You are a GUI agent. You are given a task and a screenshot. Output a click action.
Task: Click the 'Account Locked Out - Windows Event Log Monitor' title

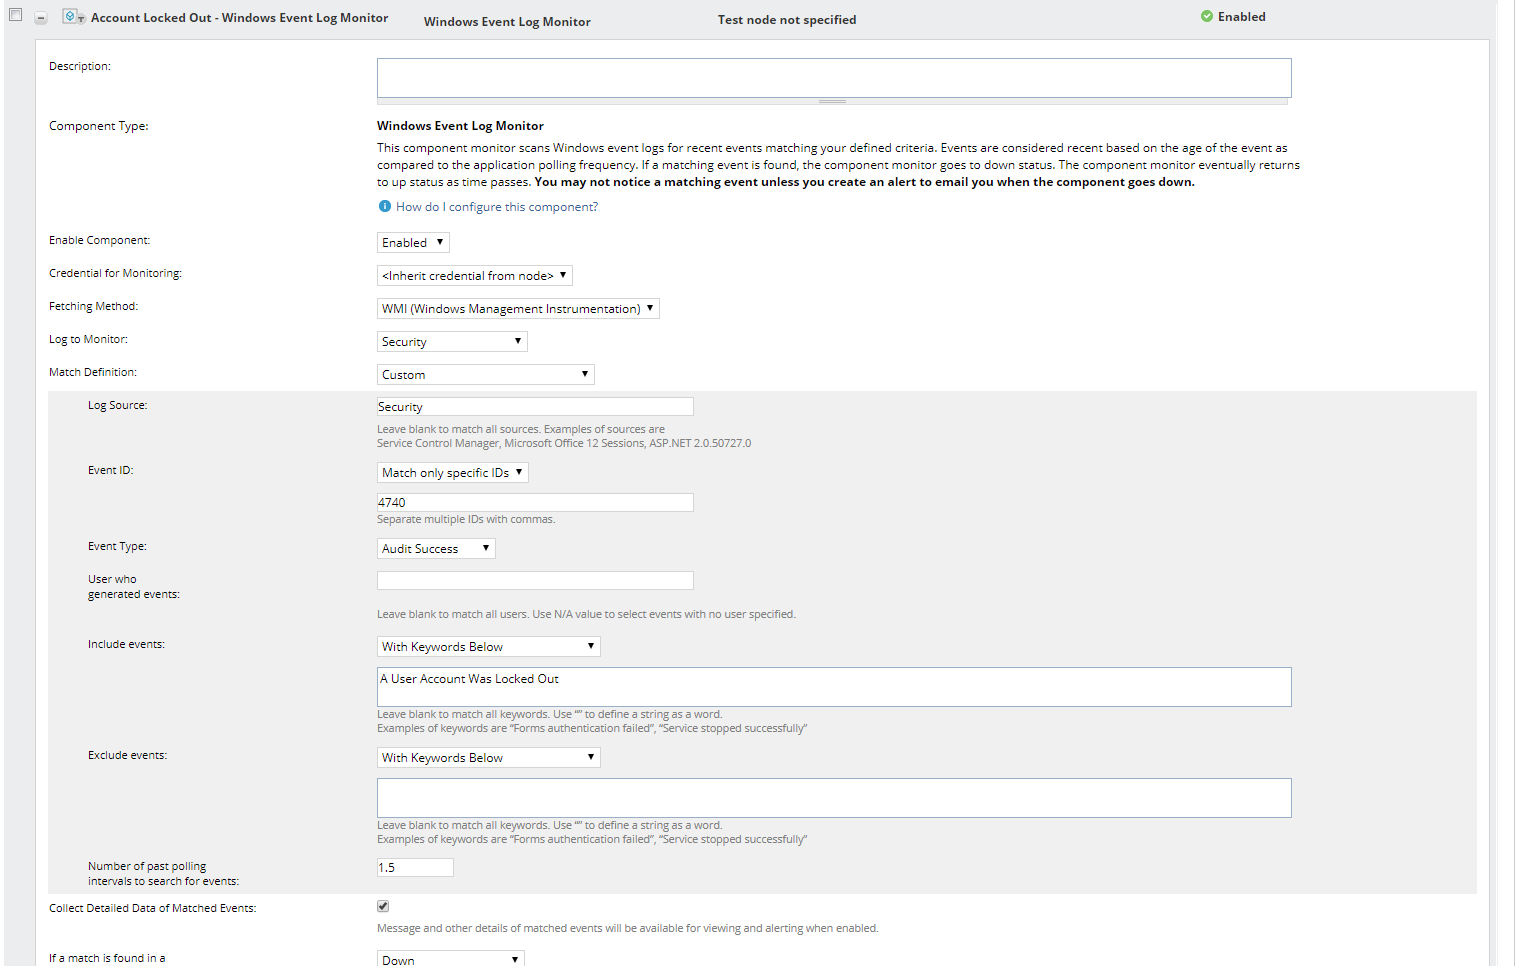point(239,18)
